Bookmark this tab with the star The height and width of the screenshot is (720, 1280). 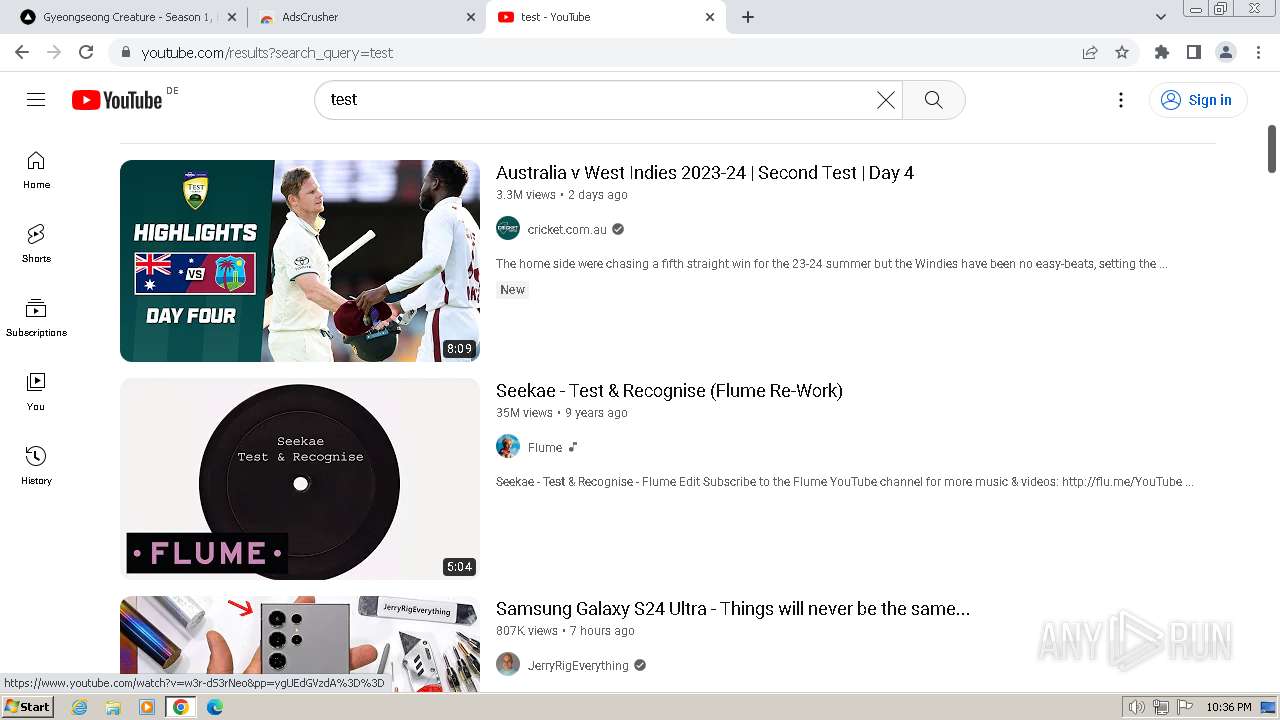pyautogui.click(x=1122, y=53)
